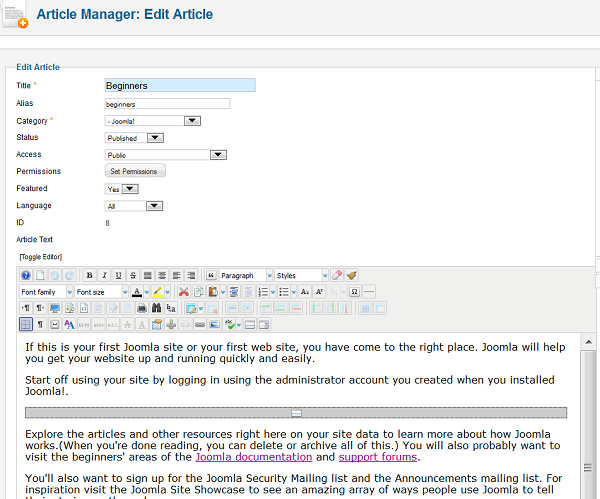The height and width of the screenshot is (499, 600).
Task: Open highlight color picker arrow
Action: point(168,292)
